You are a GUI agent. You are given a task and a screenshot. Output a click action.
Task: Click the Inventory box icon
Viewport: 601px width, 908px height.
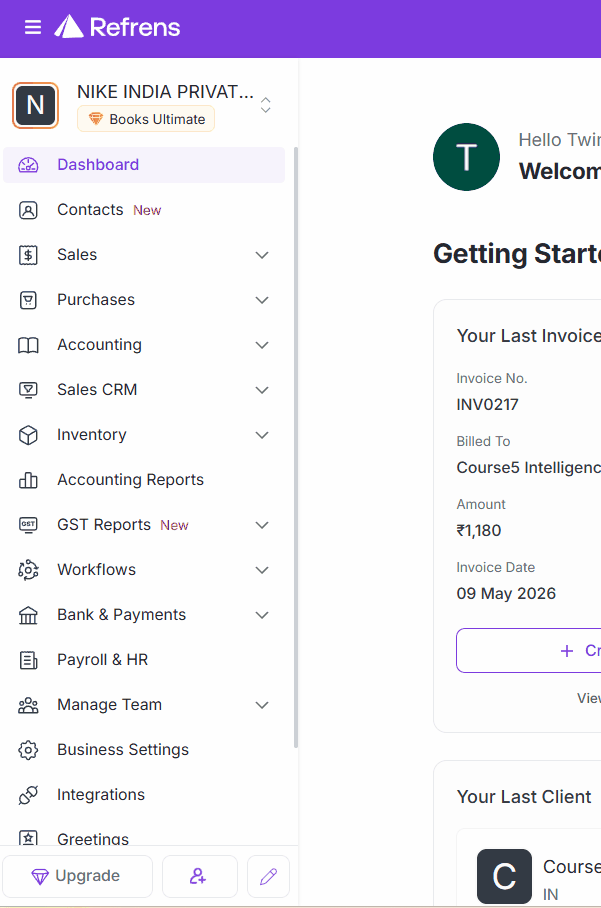pyautogui.click(x=28, y=435)
